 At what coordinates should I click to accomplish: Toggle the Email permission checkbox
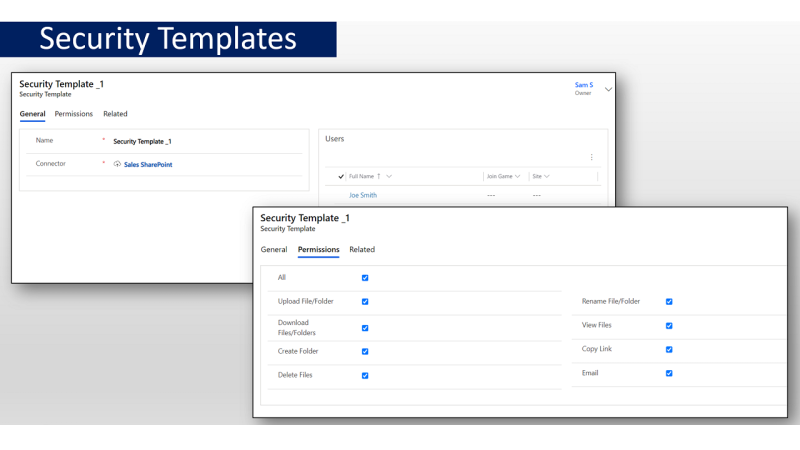pos(669,374)
